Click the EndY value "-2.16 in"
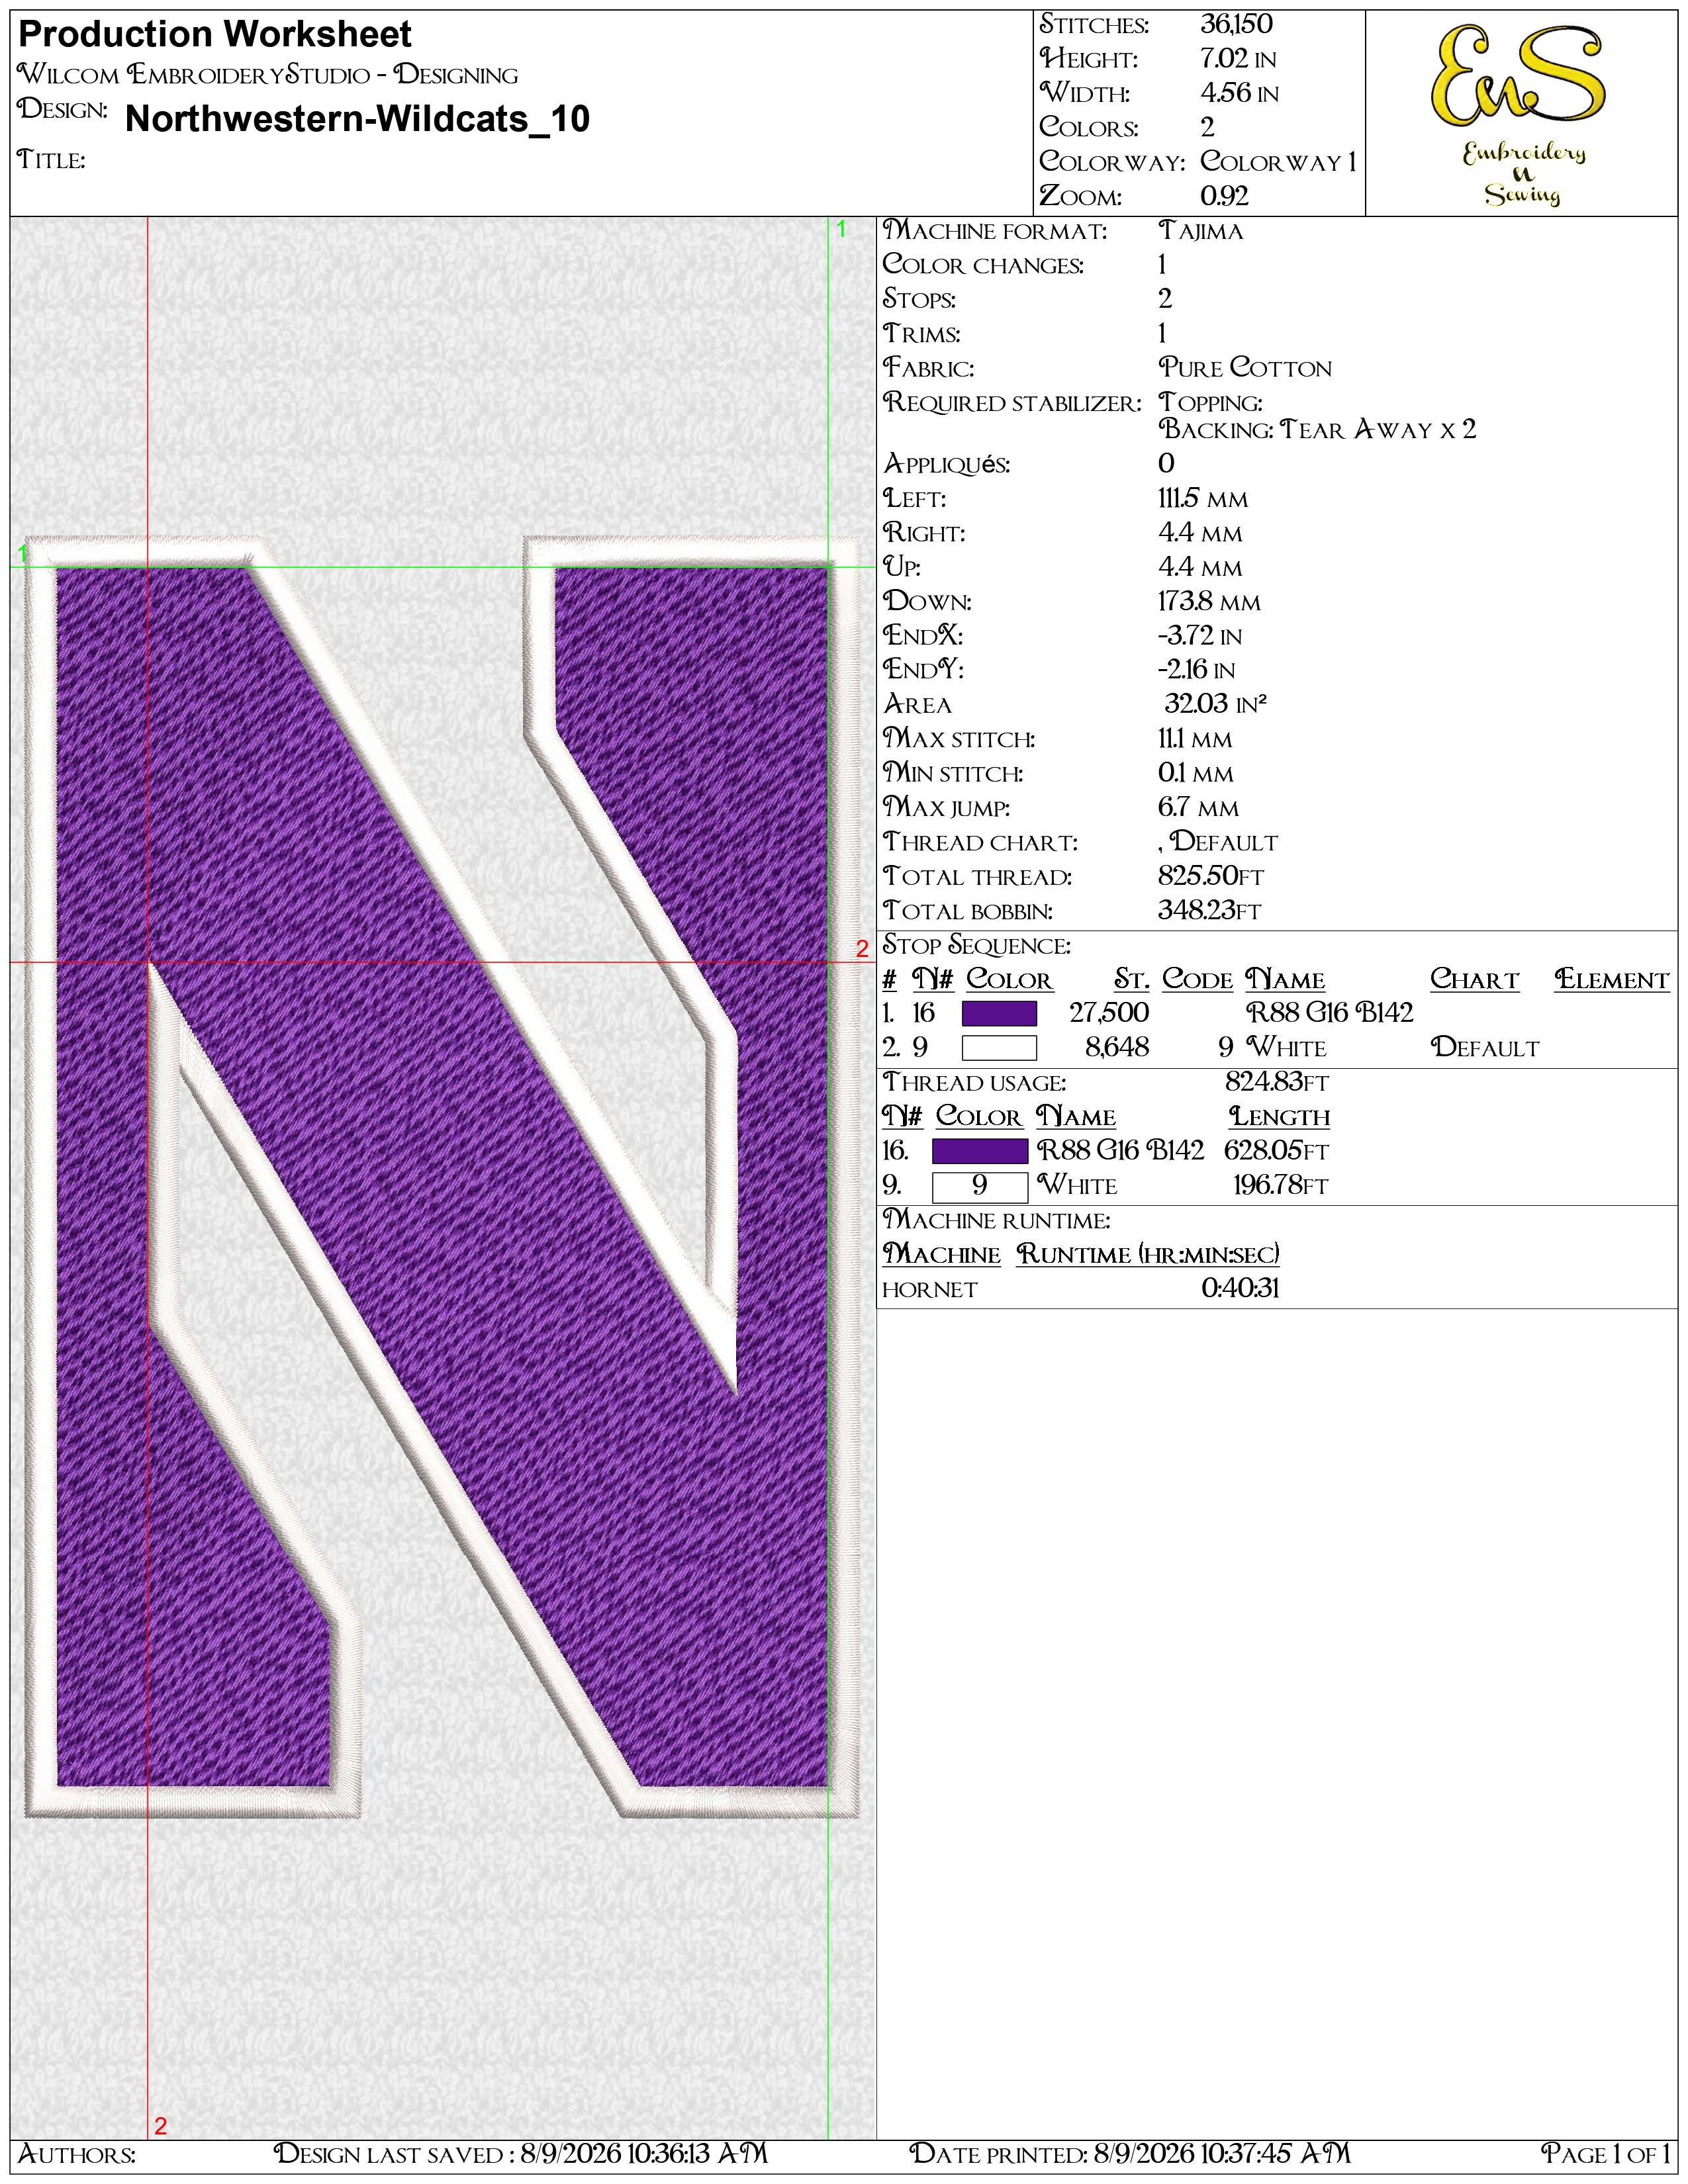This screenshot has width=1688, height=2184. pos(1196,670)
